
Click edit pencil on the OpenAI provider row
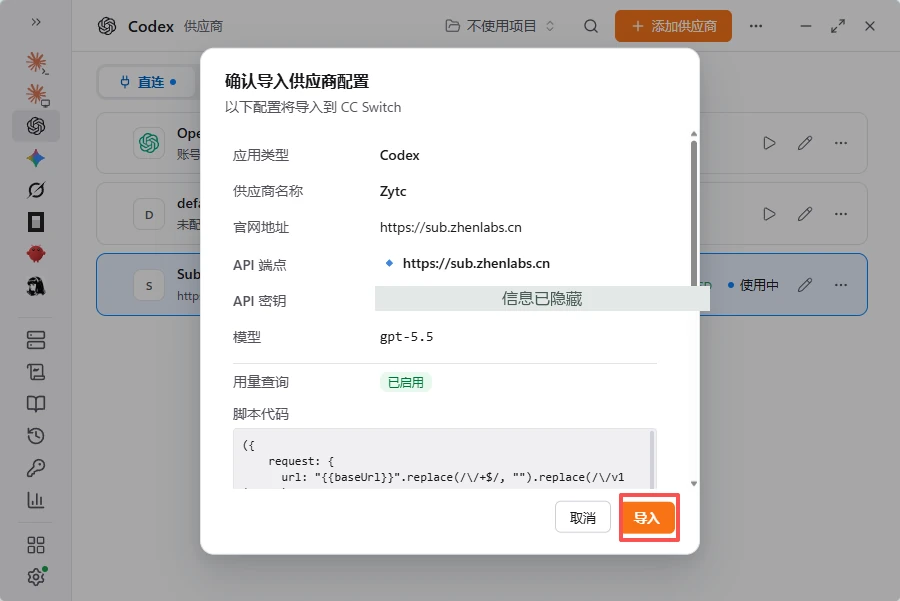tap(805, 143)
